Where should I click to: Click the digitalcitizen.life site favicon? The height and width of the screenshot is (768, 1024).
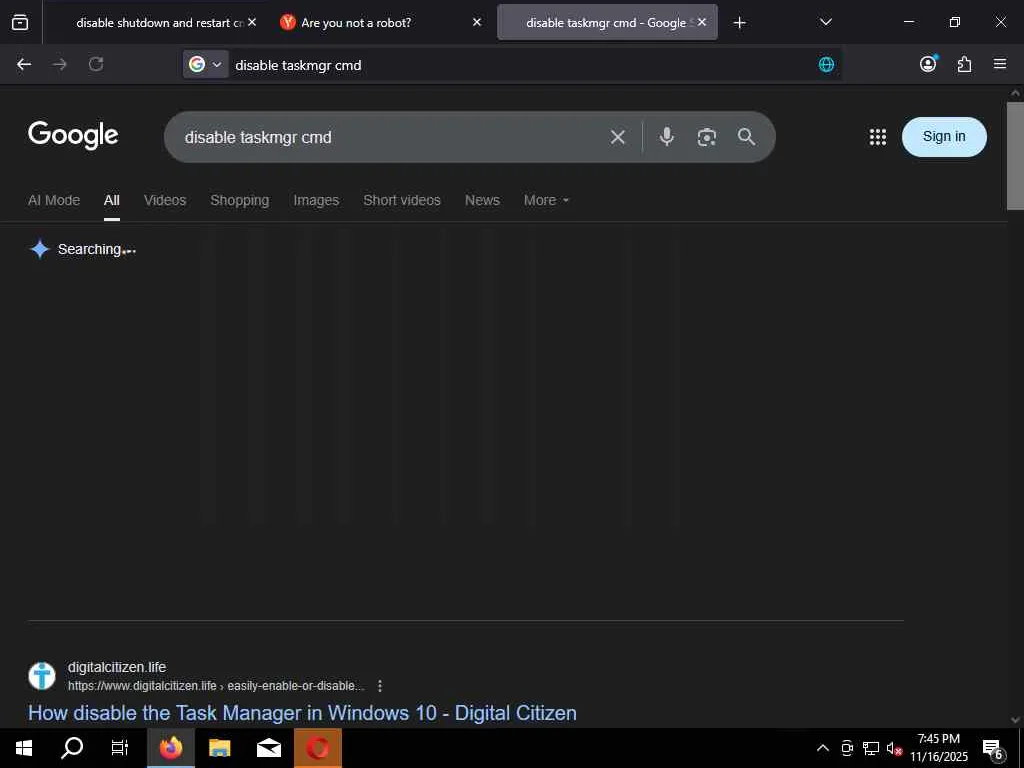point(42,676)
